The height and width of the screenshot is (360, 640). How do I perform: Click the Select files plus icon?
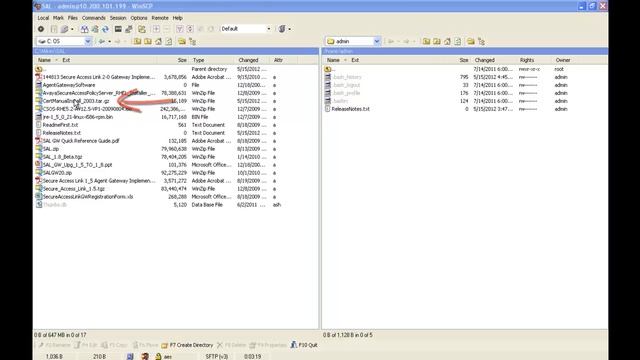point(156,29)
